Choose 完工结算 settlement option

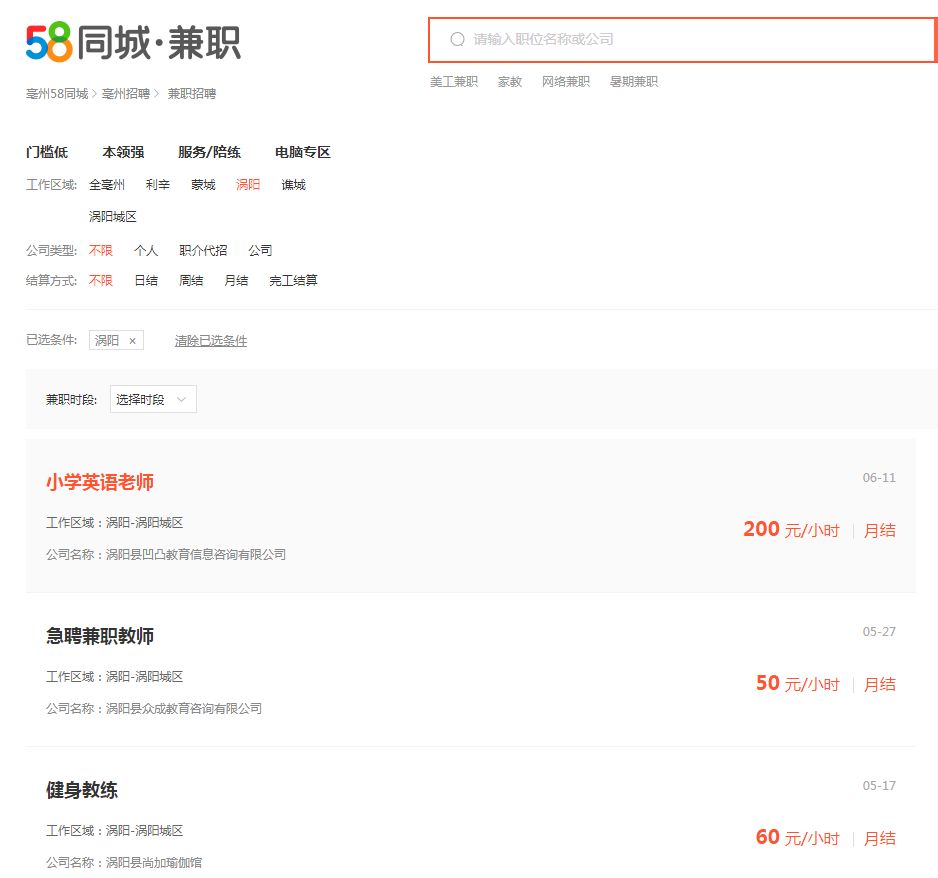click(x=293, y=281)
